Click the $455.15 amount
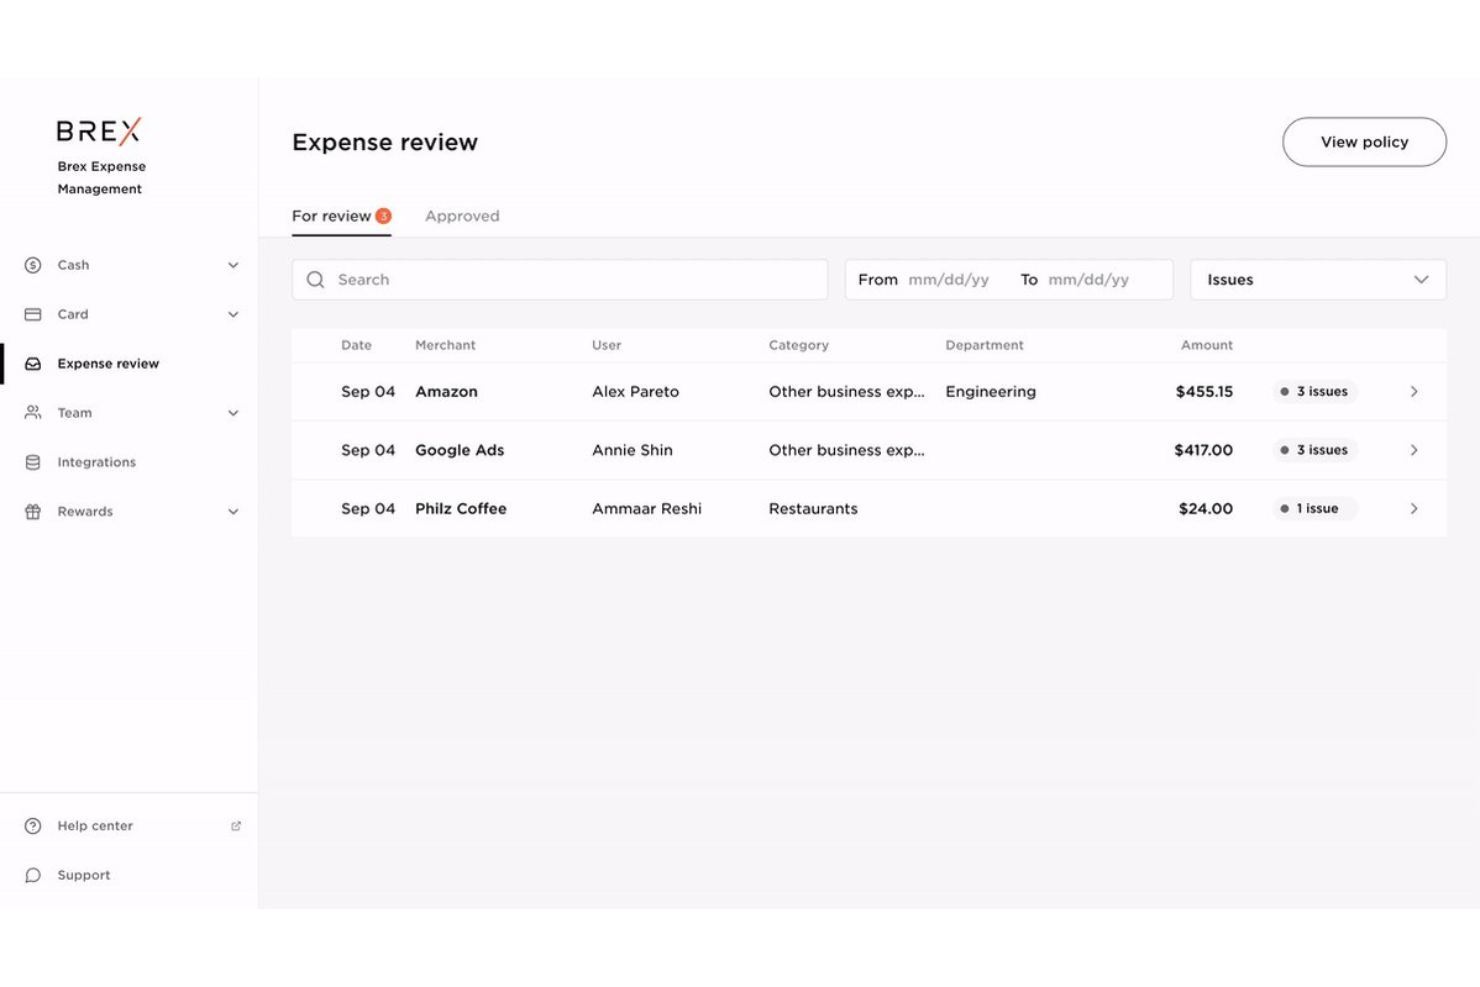 1204,392
